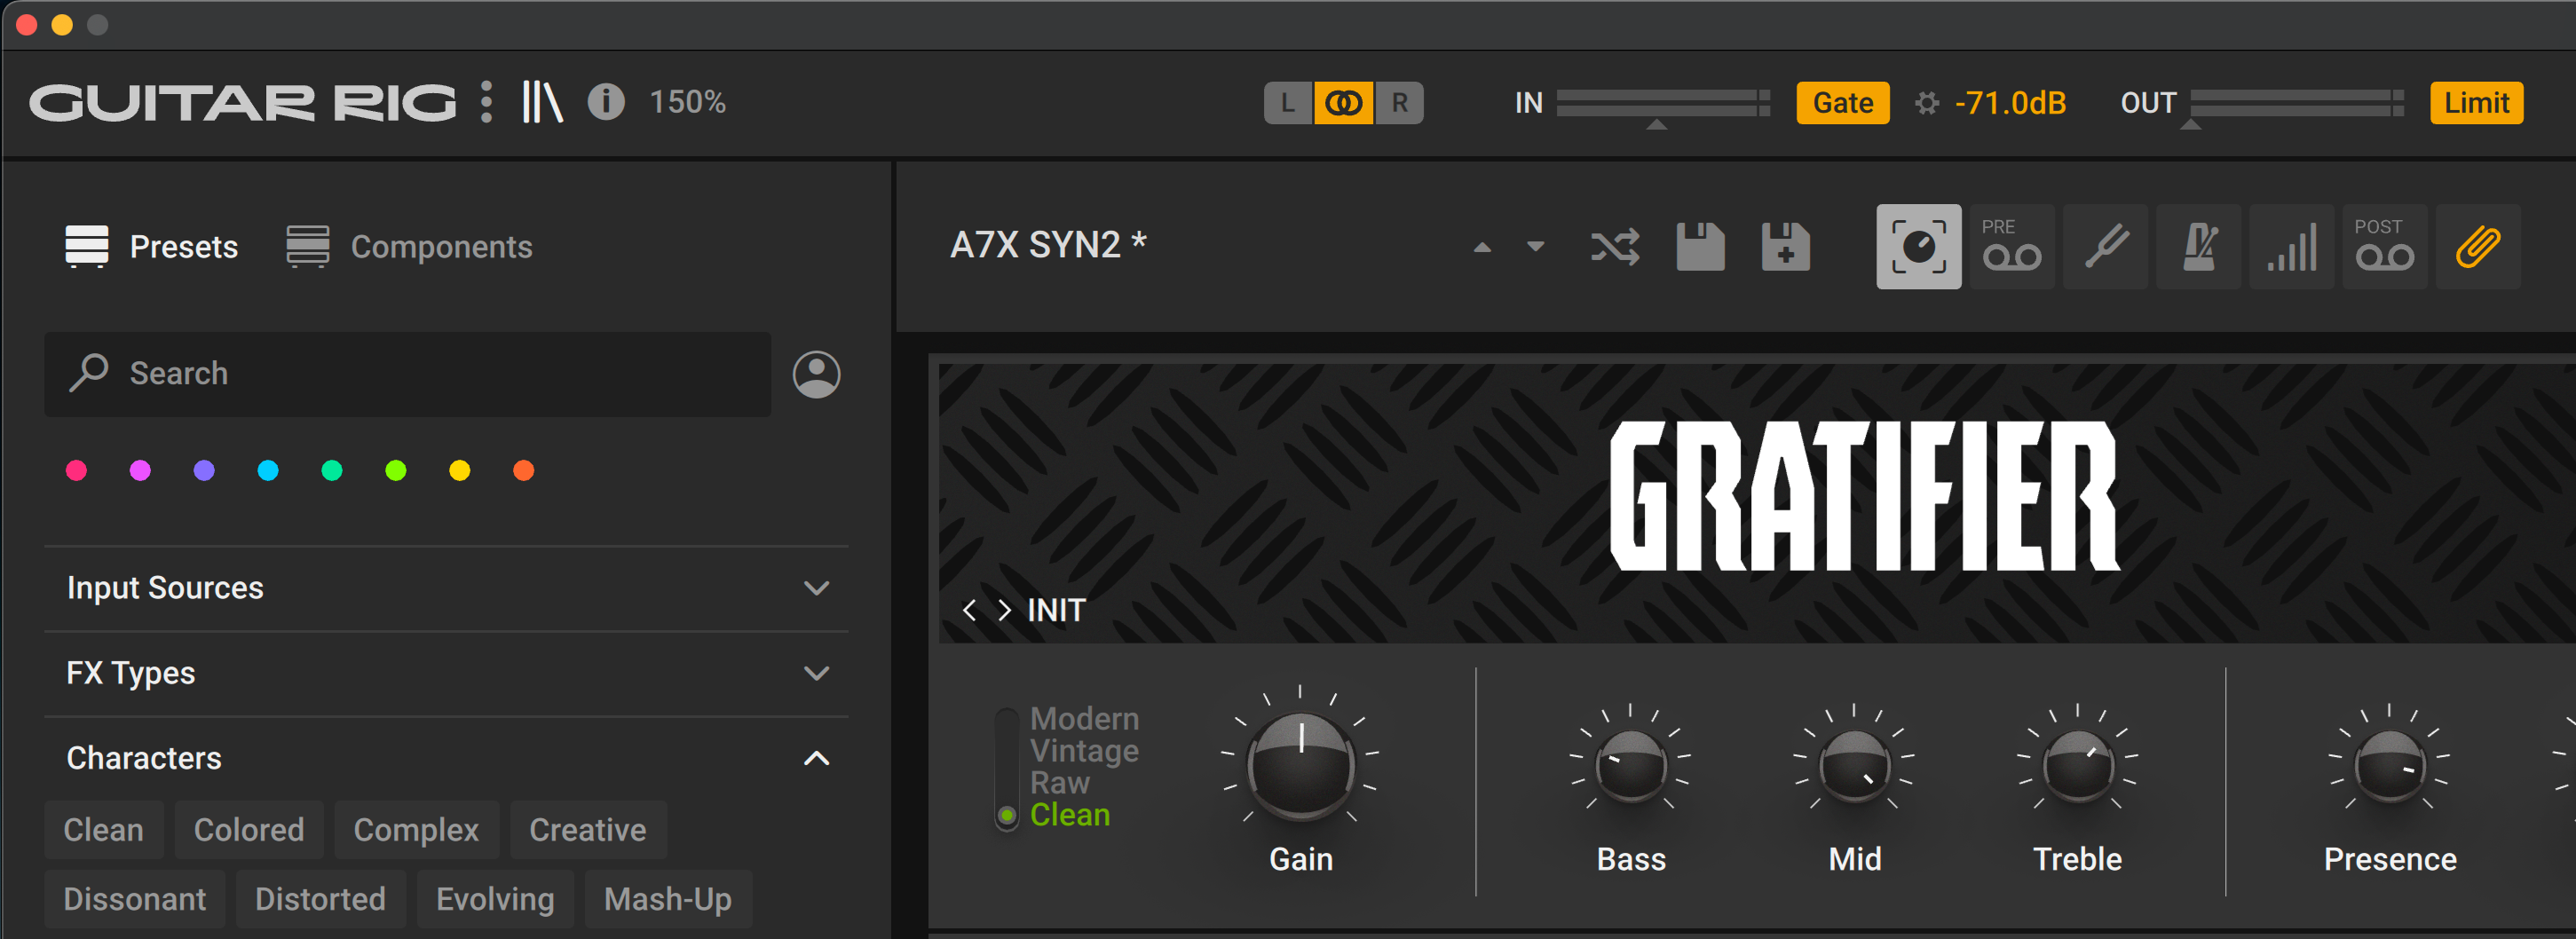The image size is (2576, 939).
Task: Open the info panel icon
Action: [606, 102]
